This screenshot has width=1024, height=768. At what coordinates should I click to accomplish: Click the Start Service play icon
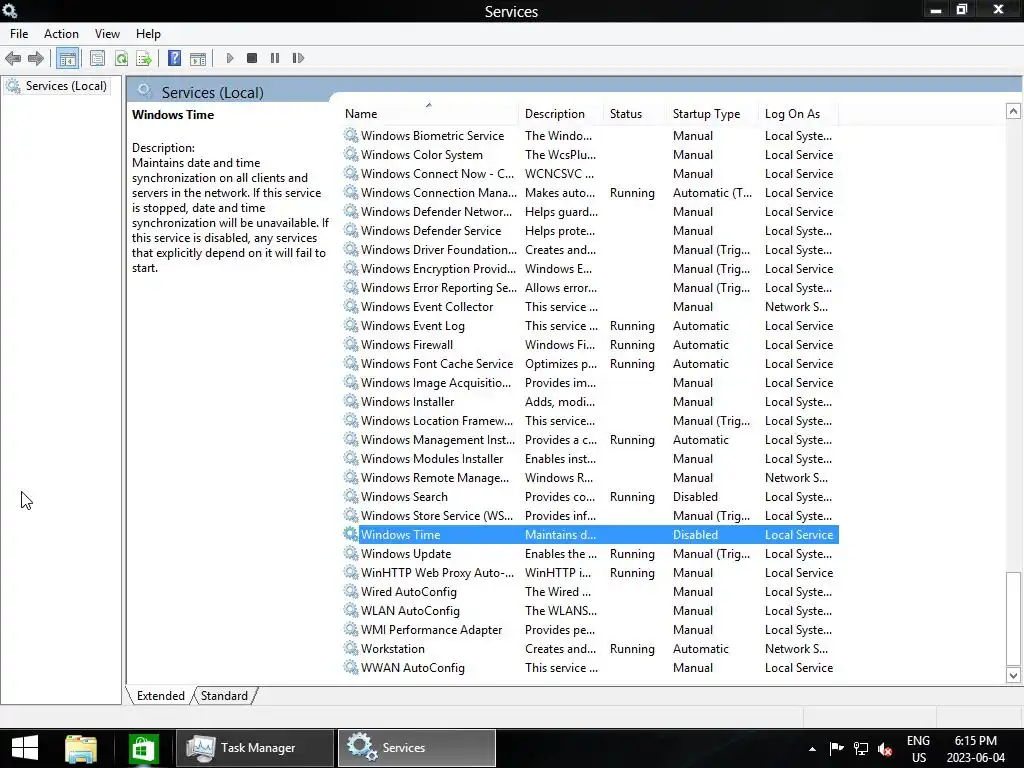pos(230,58)
